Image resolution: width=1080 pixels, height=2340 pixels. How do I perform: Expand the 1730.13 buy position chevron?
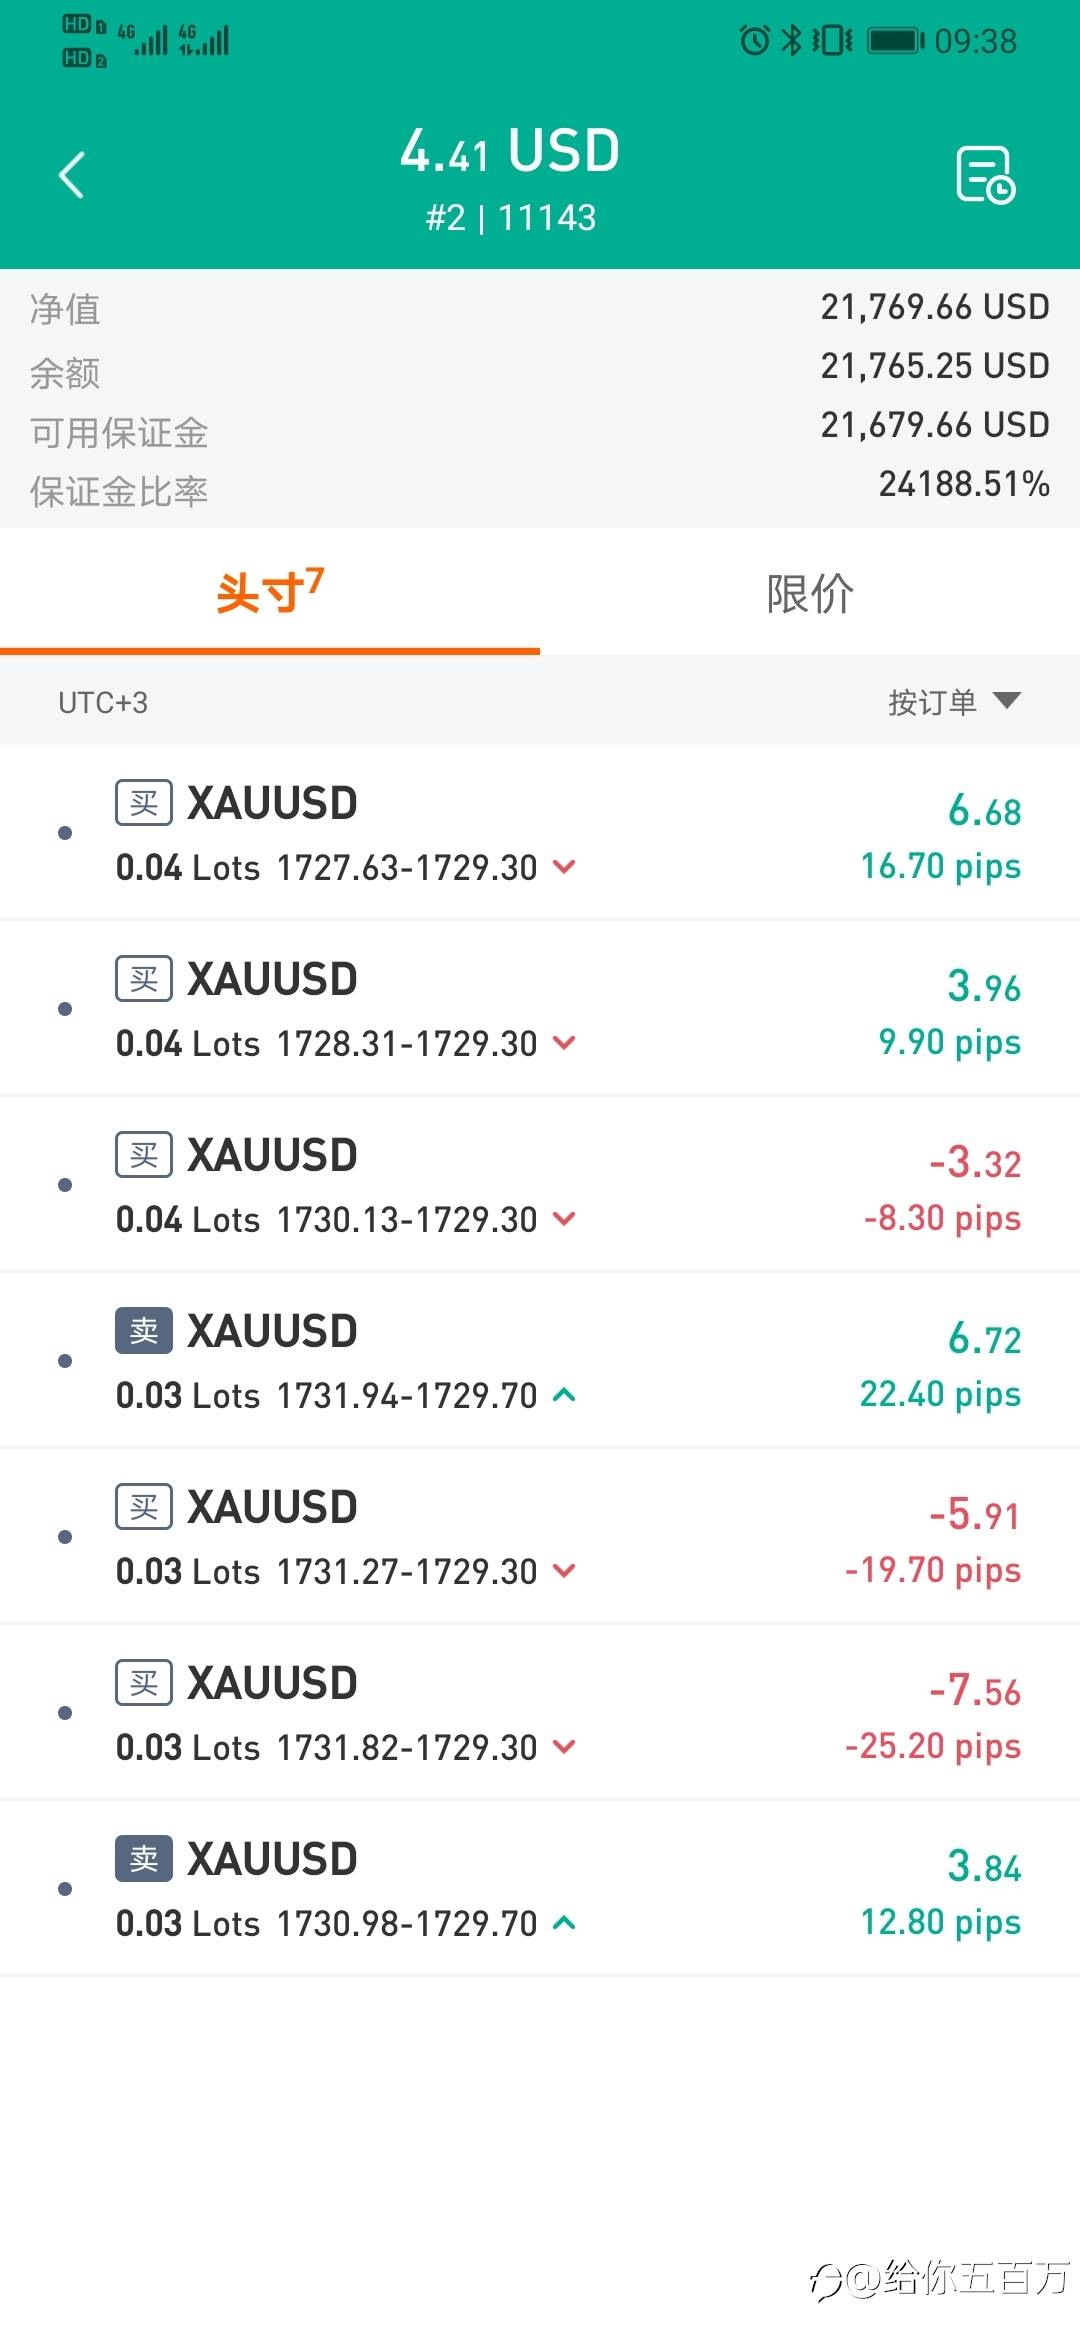click(x=564, y=1219)
